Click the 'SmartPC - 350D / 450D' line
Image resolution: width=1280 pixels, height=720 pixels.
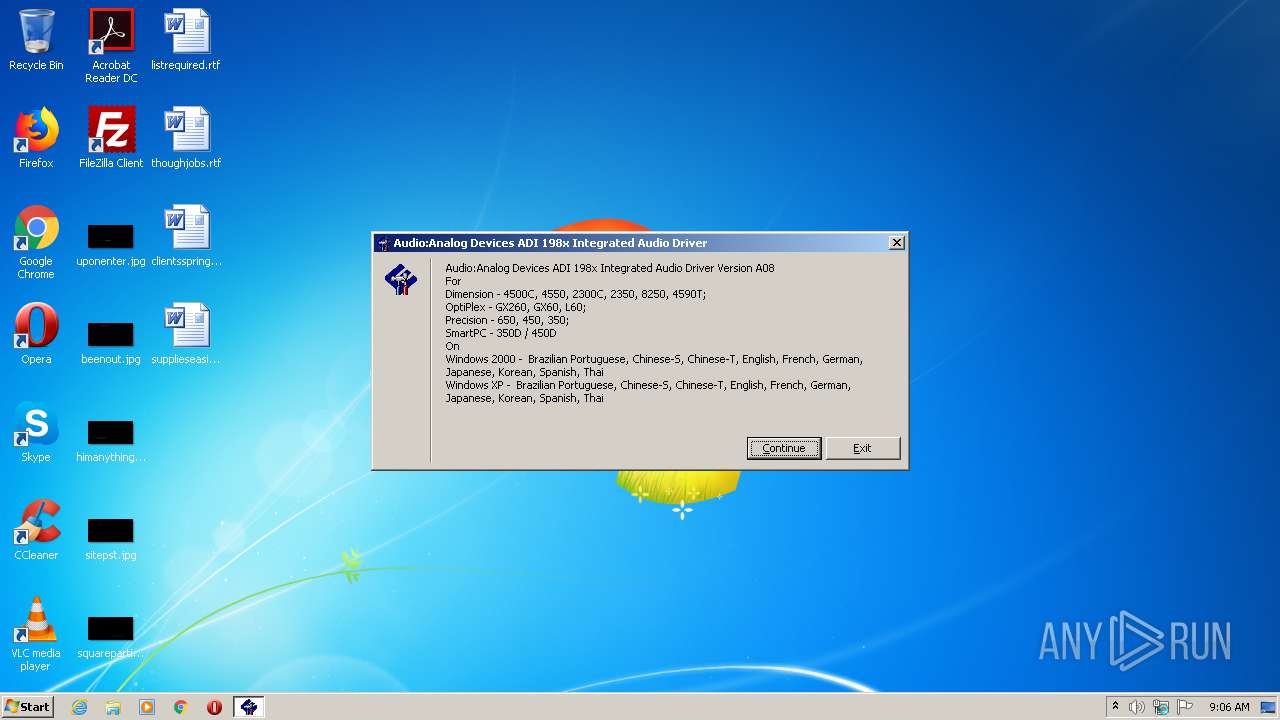point(500,333)
